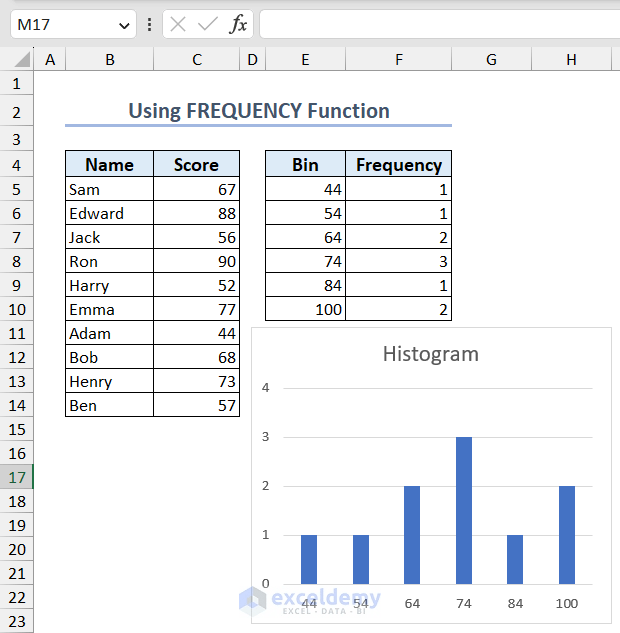Select row 3 header
620x633 pixels.
17,139
